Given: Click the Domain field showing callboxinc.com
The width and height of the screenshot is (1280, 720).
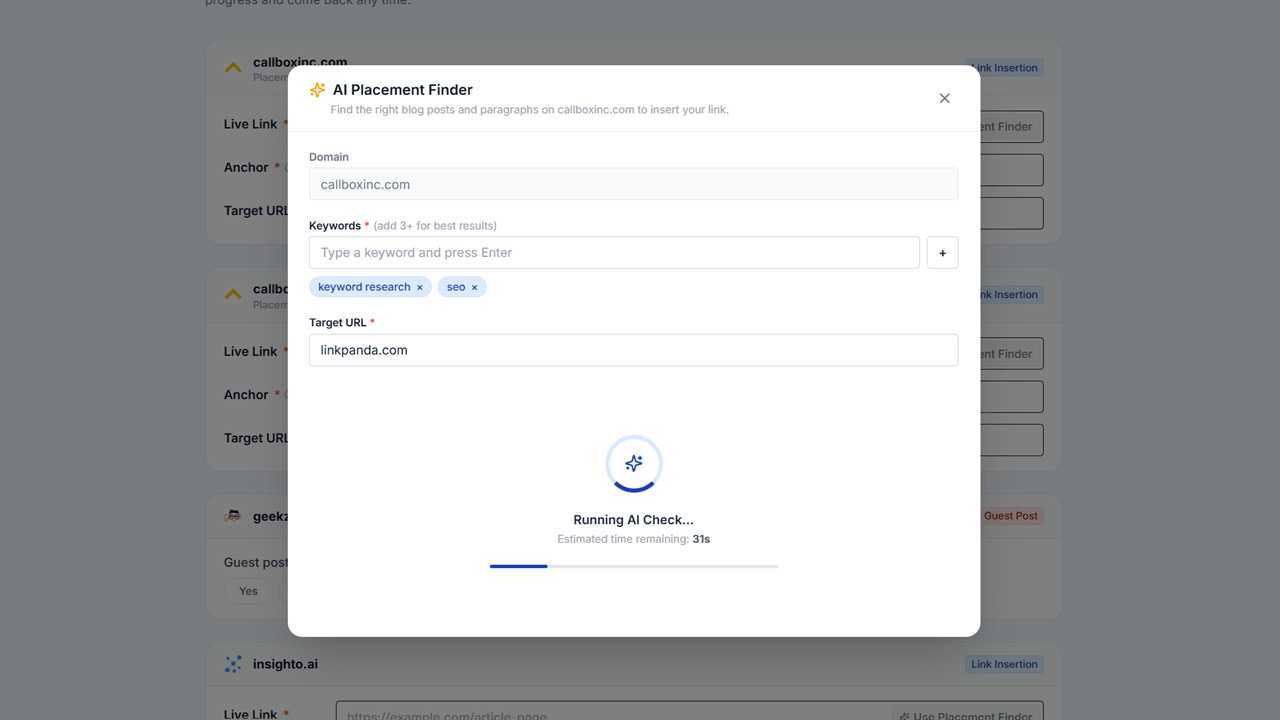Looking at the screenshot, I should tap(633, 184).
